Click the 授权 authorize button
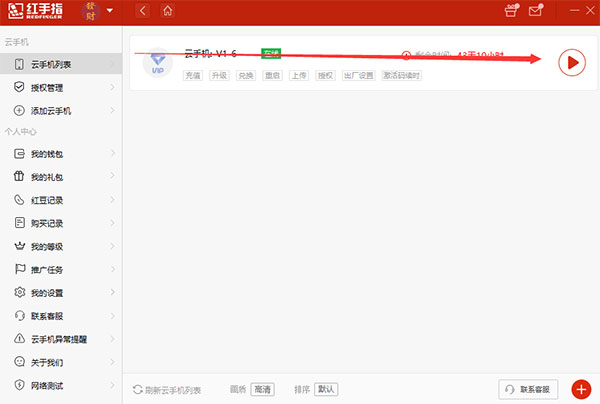Screen dimensions: 600x404 click(325, 75)
